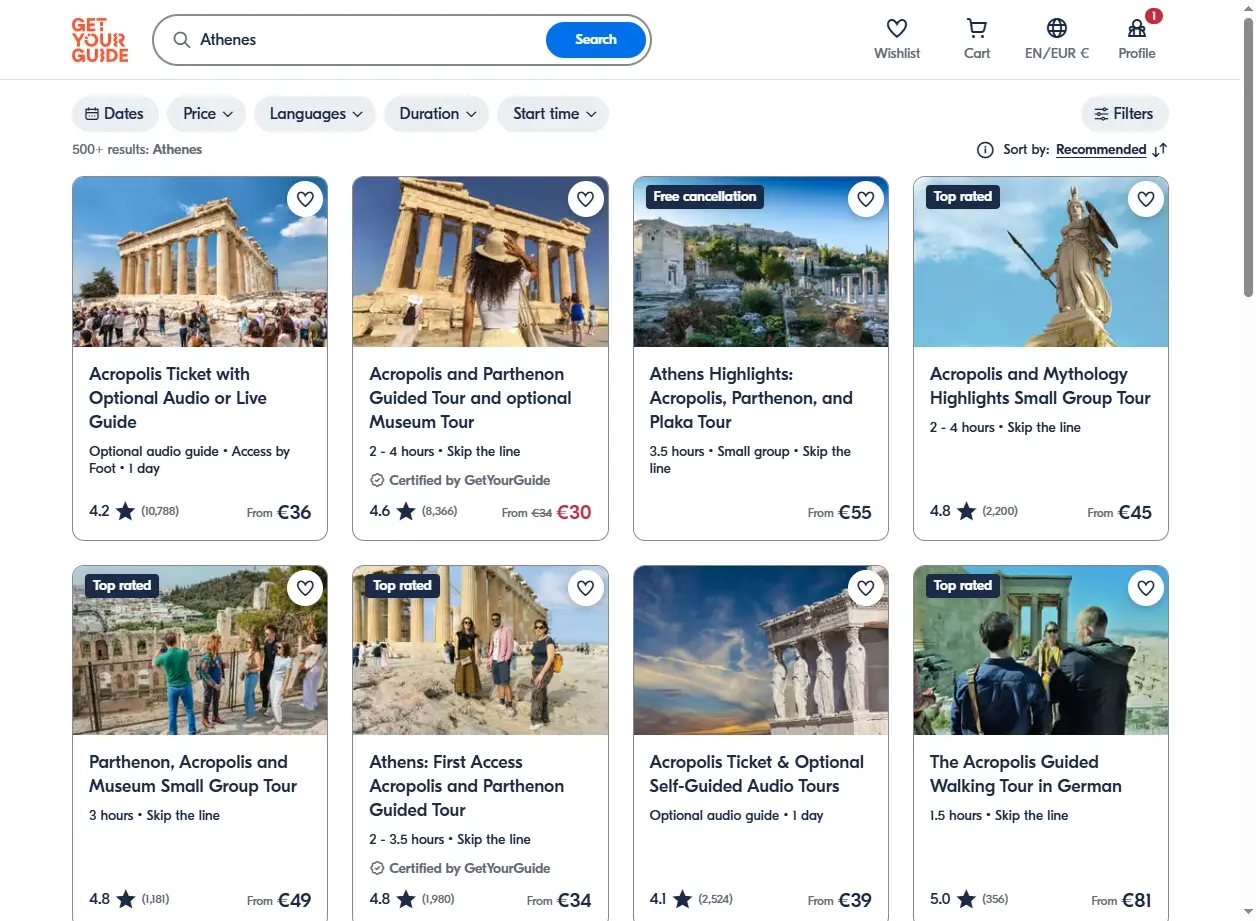Open the EN/EUR € globe icon
1256x921 pixels.
click(x=1057, y=28)
